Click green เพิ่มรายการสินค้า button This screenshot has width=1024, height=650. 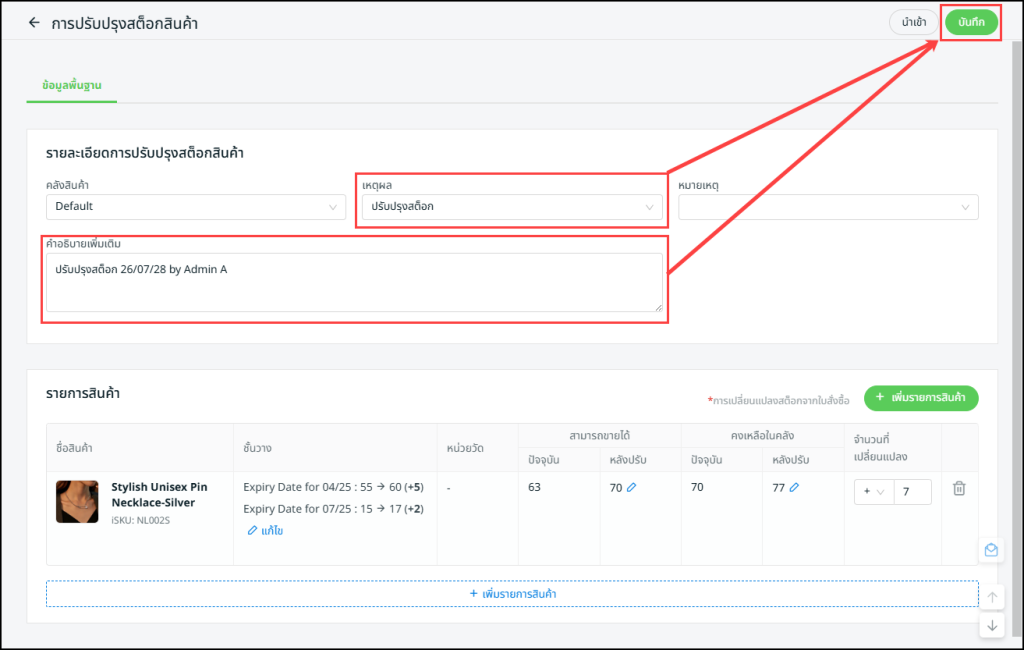click(921, 397)
